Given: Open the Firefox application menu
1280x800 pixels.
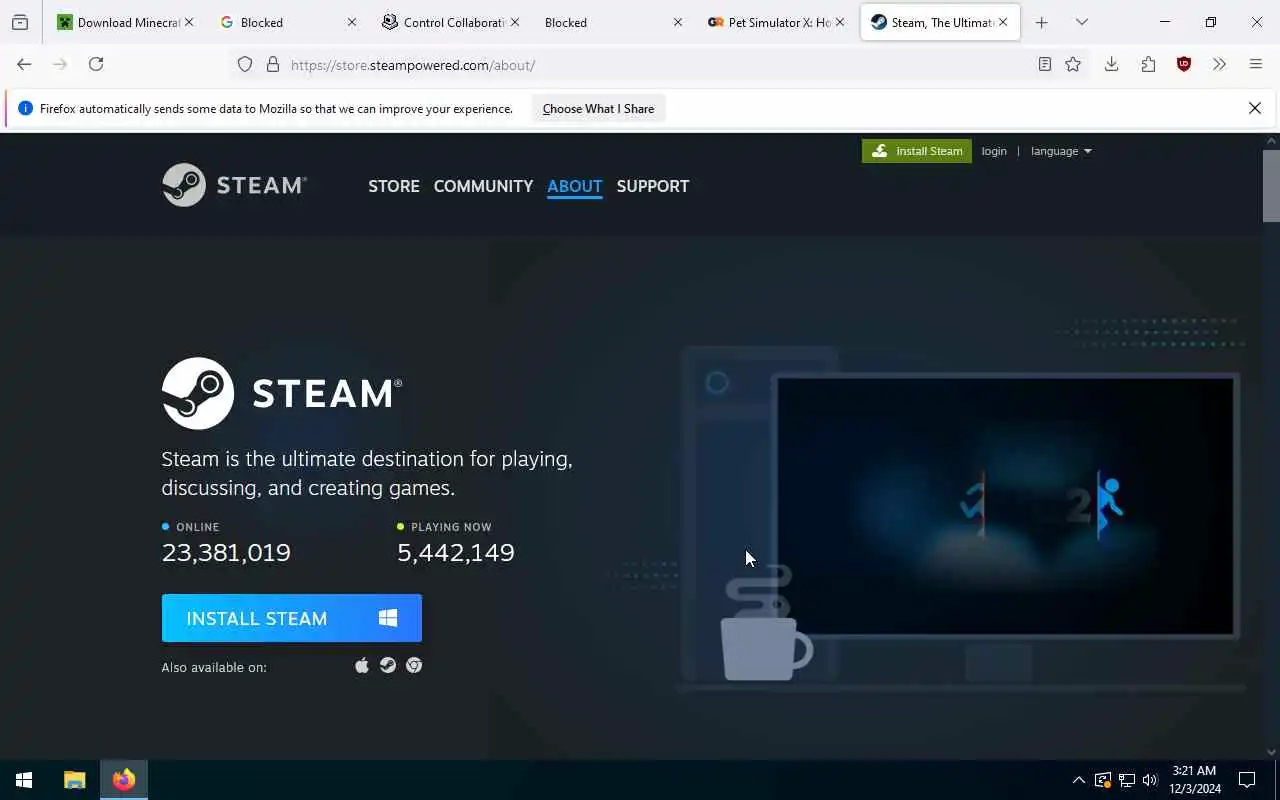Looking at the screenshot, I should (1256, 65).
